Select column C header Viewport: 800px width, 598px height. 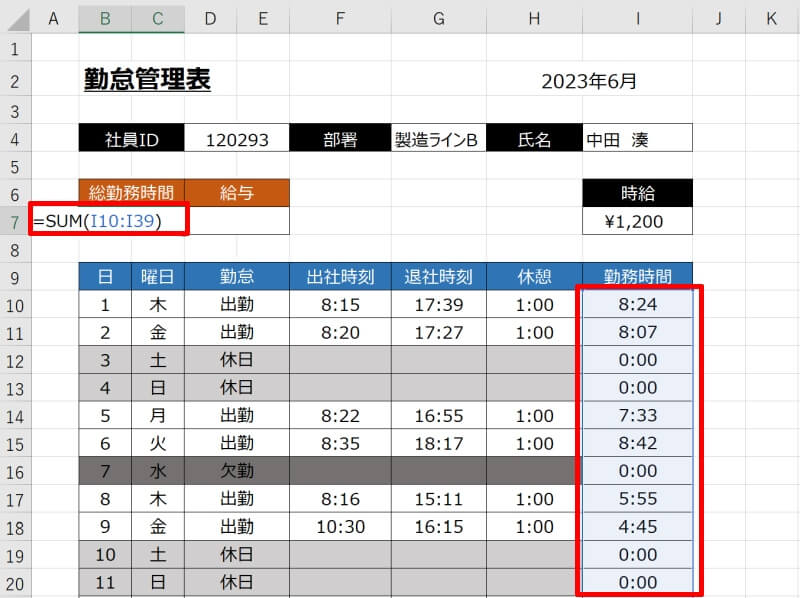(x=158, y=19)
